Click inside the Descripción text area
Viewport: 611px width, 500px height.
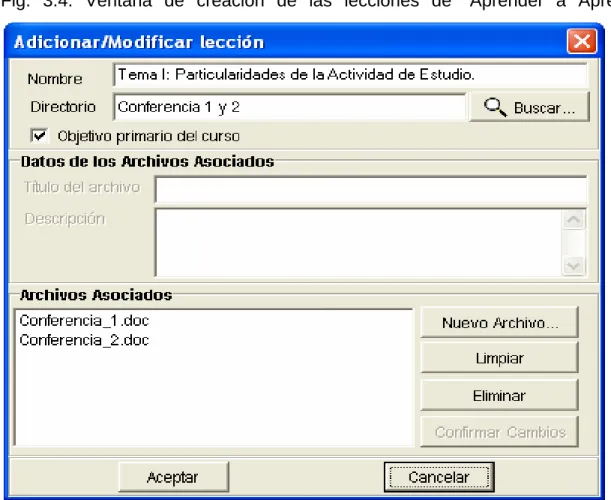point(358,242)
